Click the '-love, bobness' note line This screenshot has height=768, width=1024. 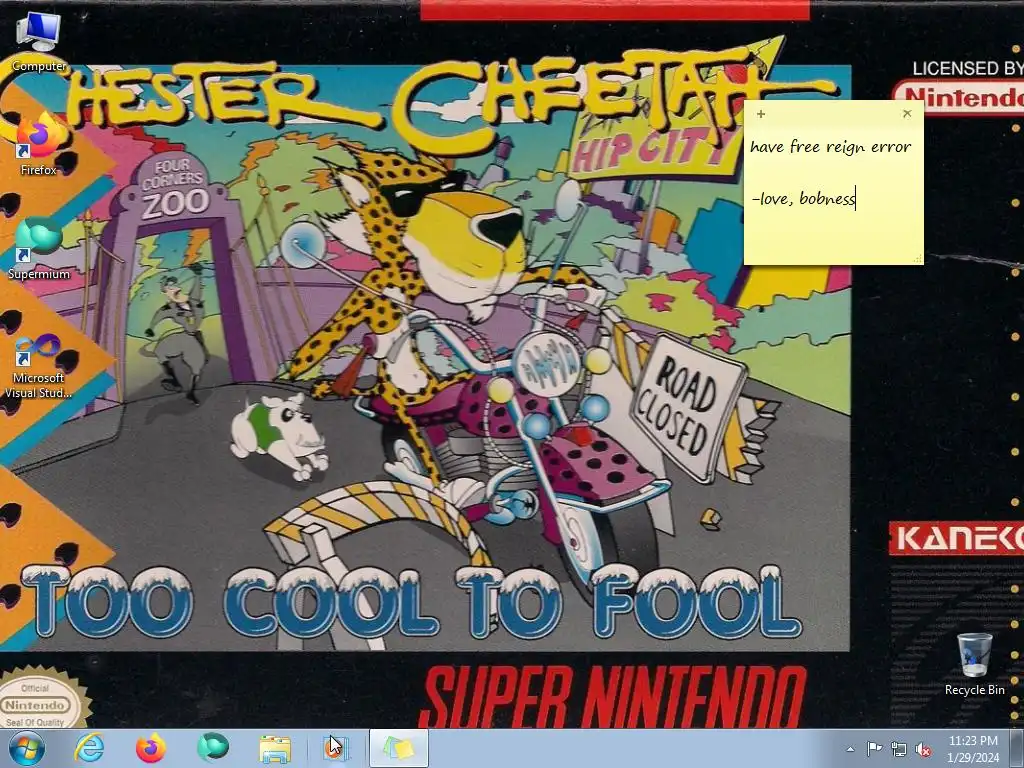click(803, 198)
